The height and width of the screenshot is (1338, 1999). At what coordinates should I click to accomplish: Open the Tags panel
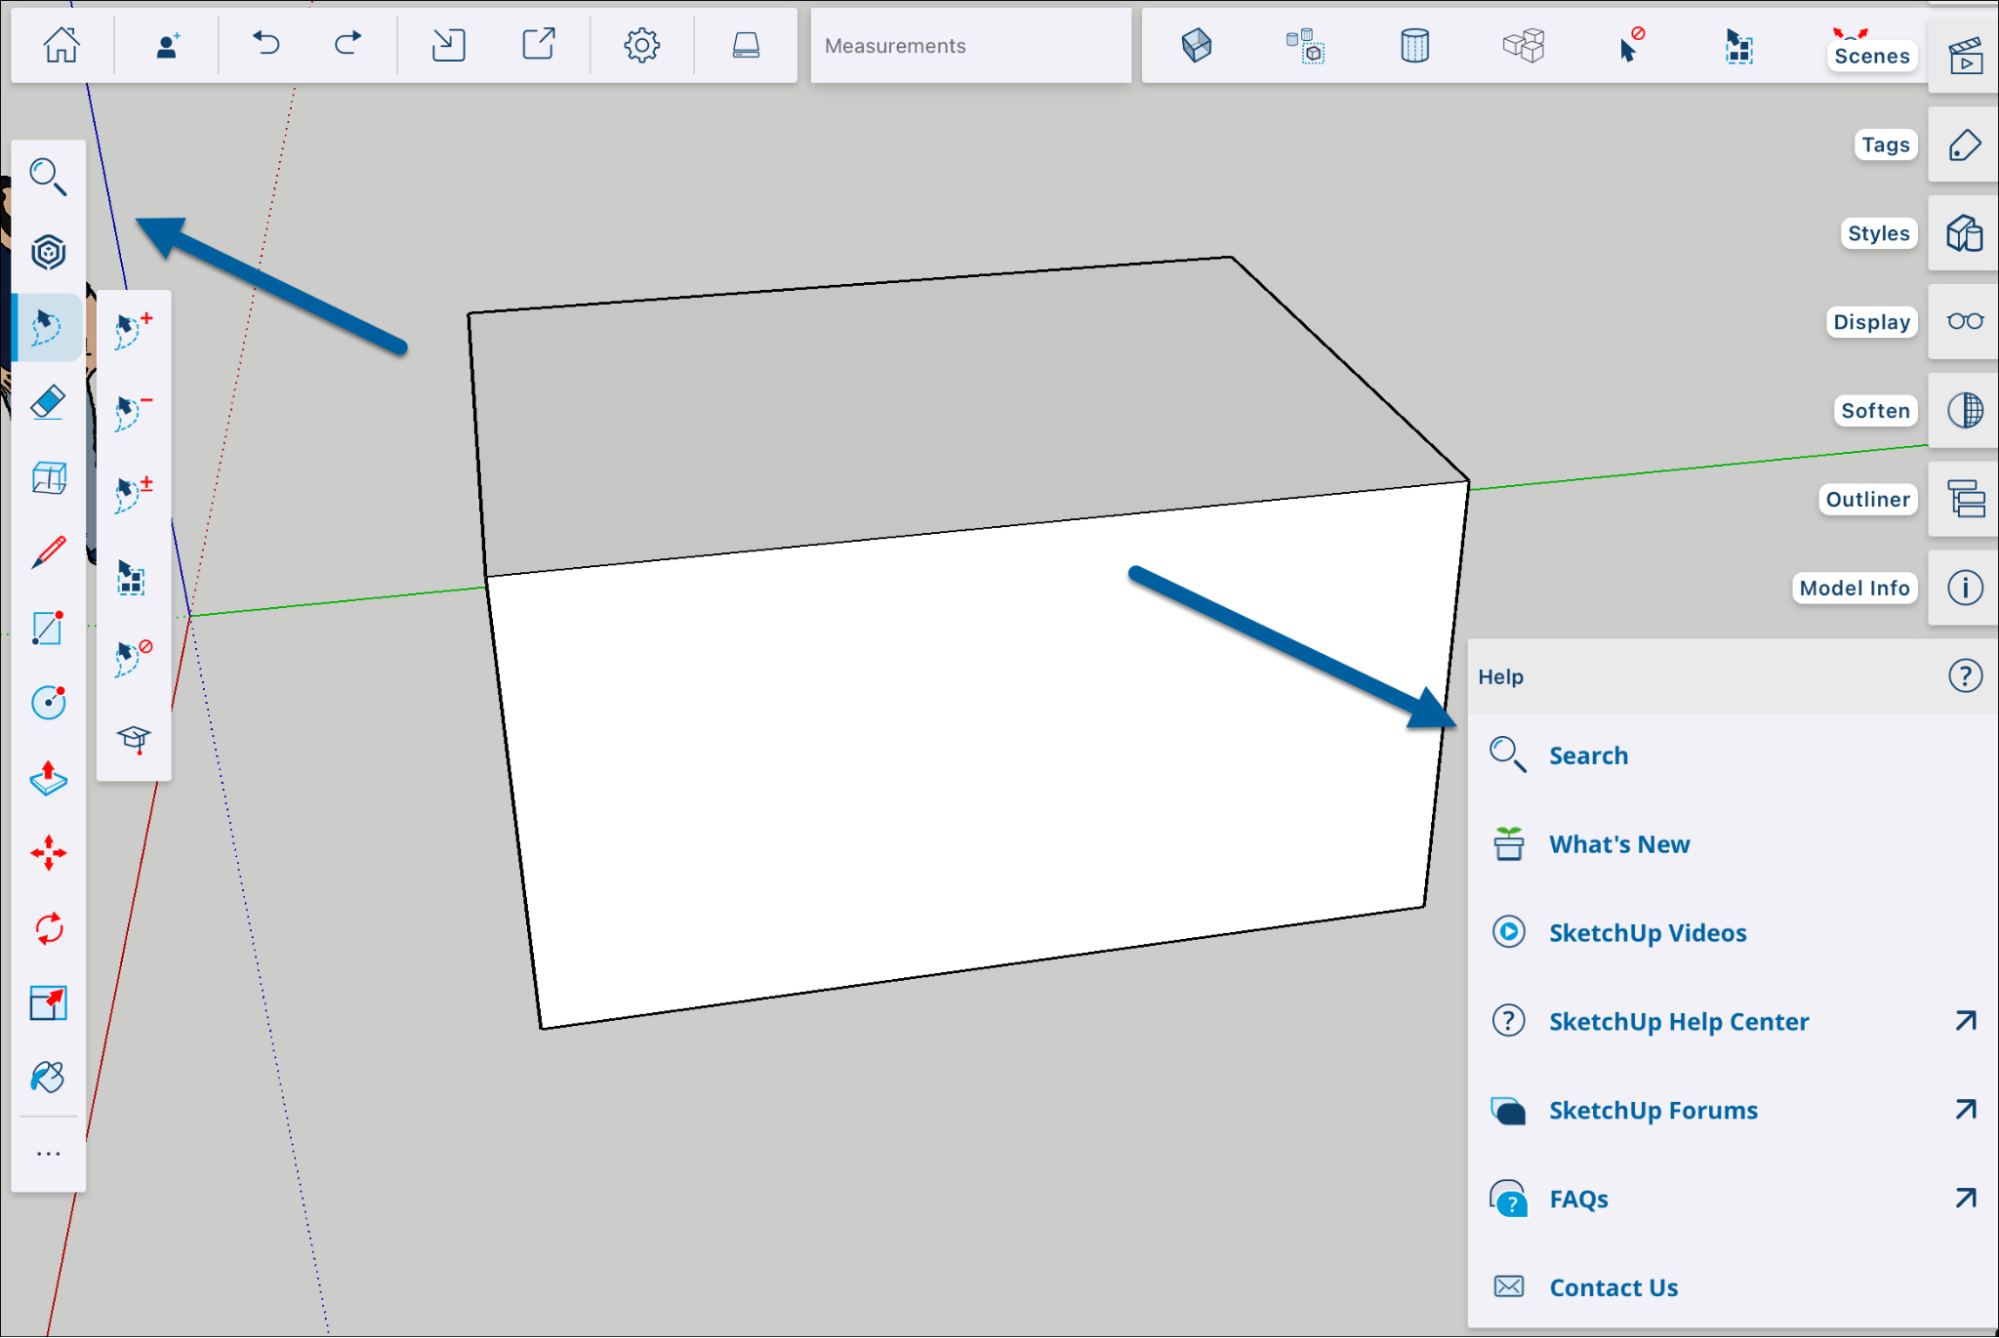coord(1964,145)
